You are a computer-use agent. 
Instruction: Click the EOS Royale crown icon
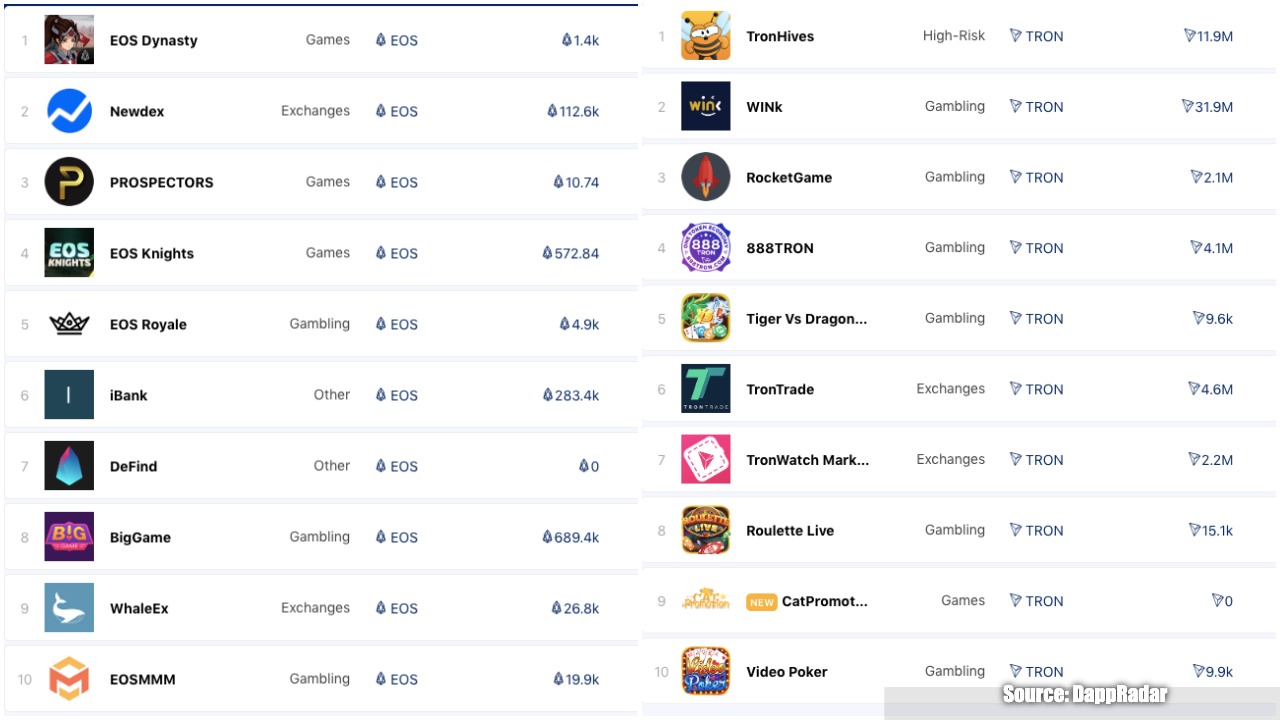[69, 324]
